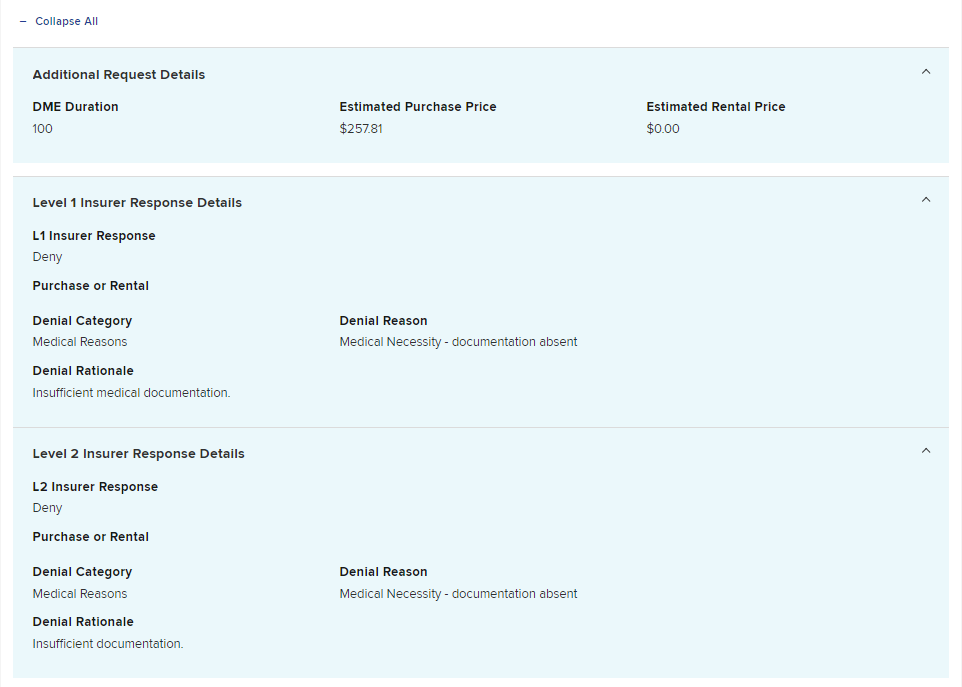Click the L2 Insurer Response label
This screenshot has width=962, height=687.
pyautogui.click(x=95, y=487)
